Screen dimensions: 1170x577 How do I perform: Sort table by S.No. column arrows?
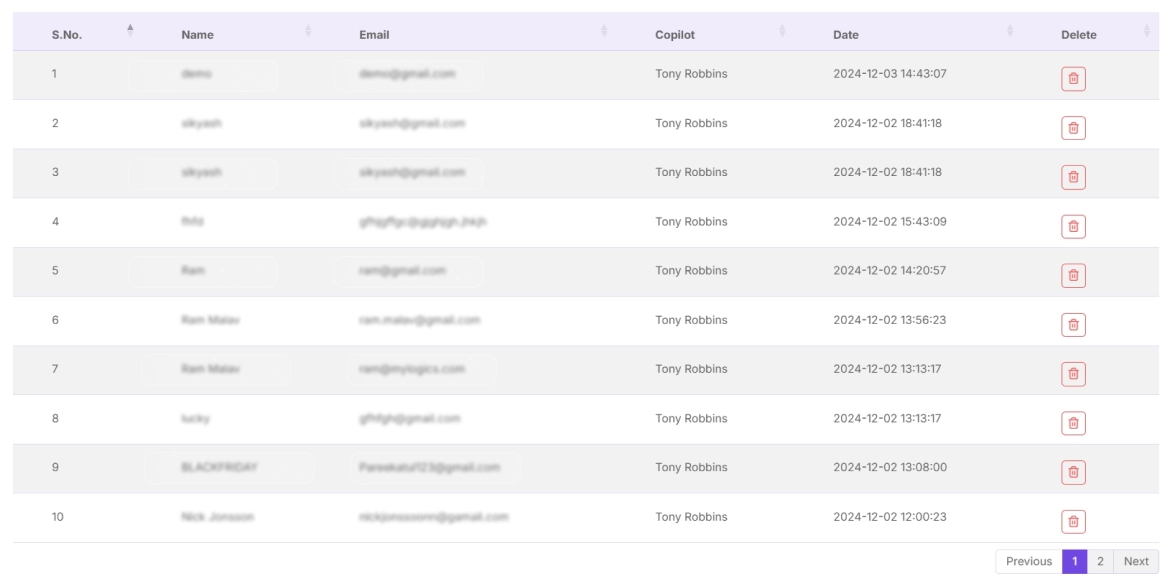130,31
